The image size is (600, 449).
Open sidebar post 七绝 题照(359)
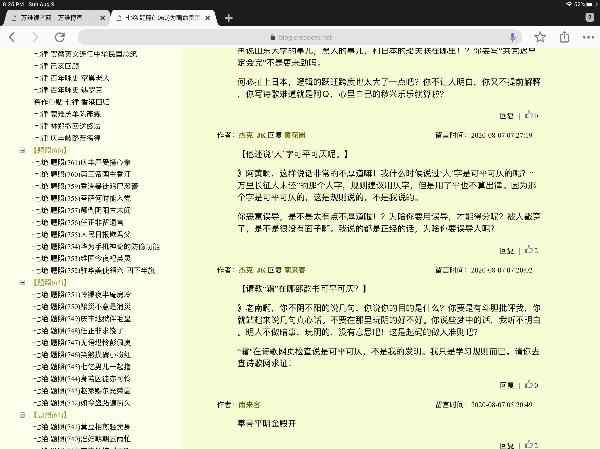(x=86, y=186)
